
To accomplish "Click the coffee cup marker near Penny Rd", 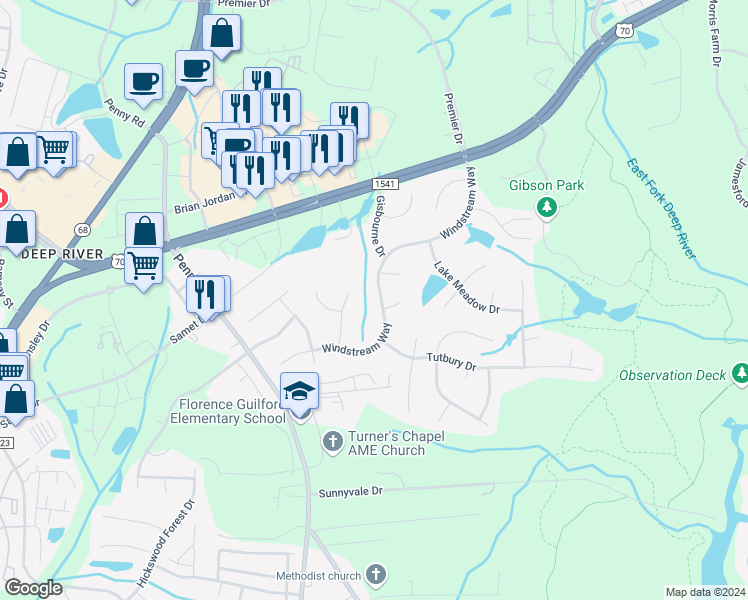I will click(143, 83).
